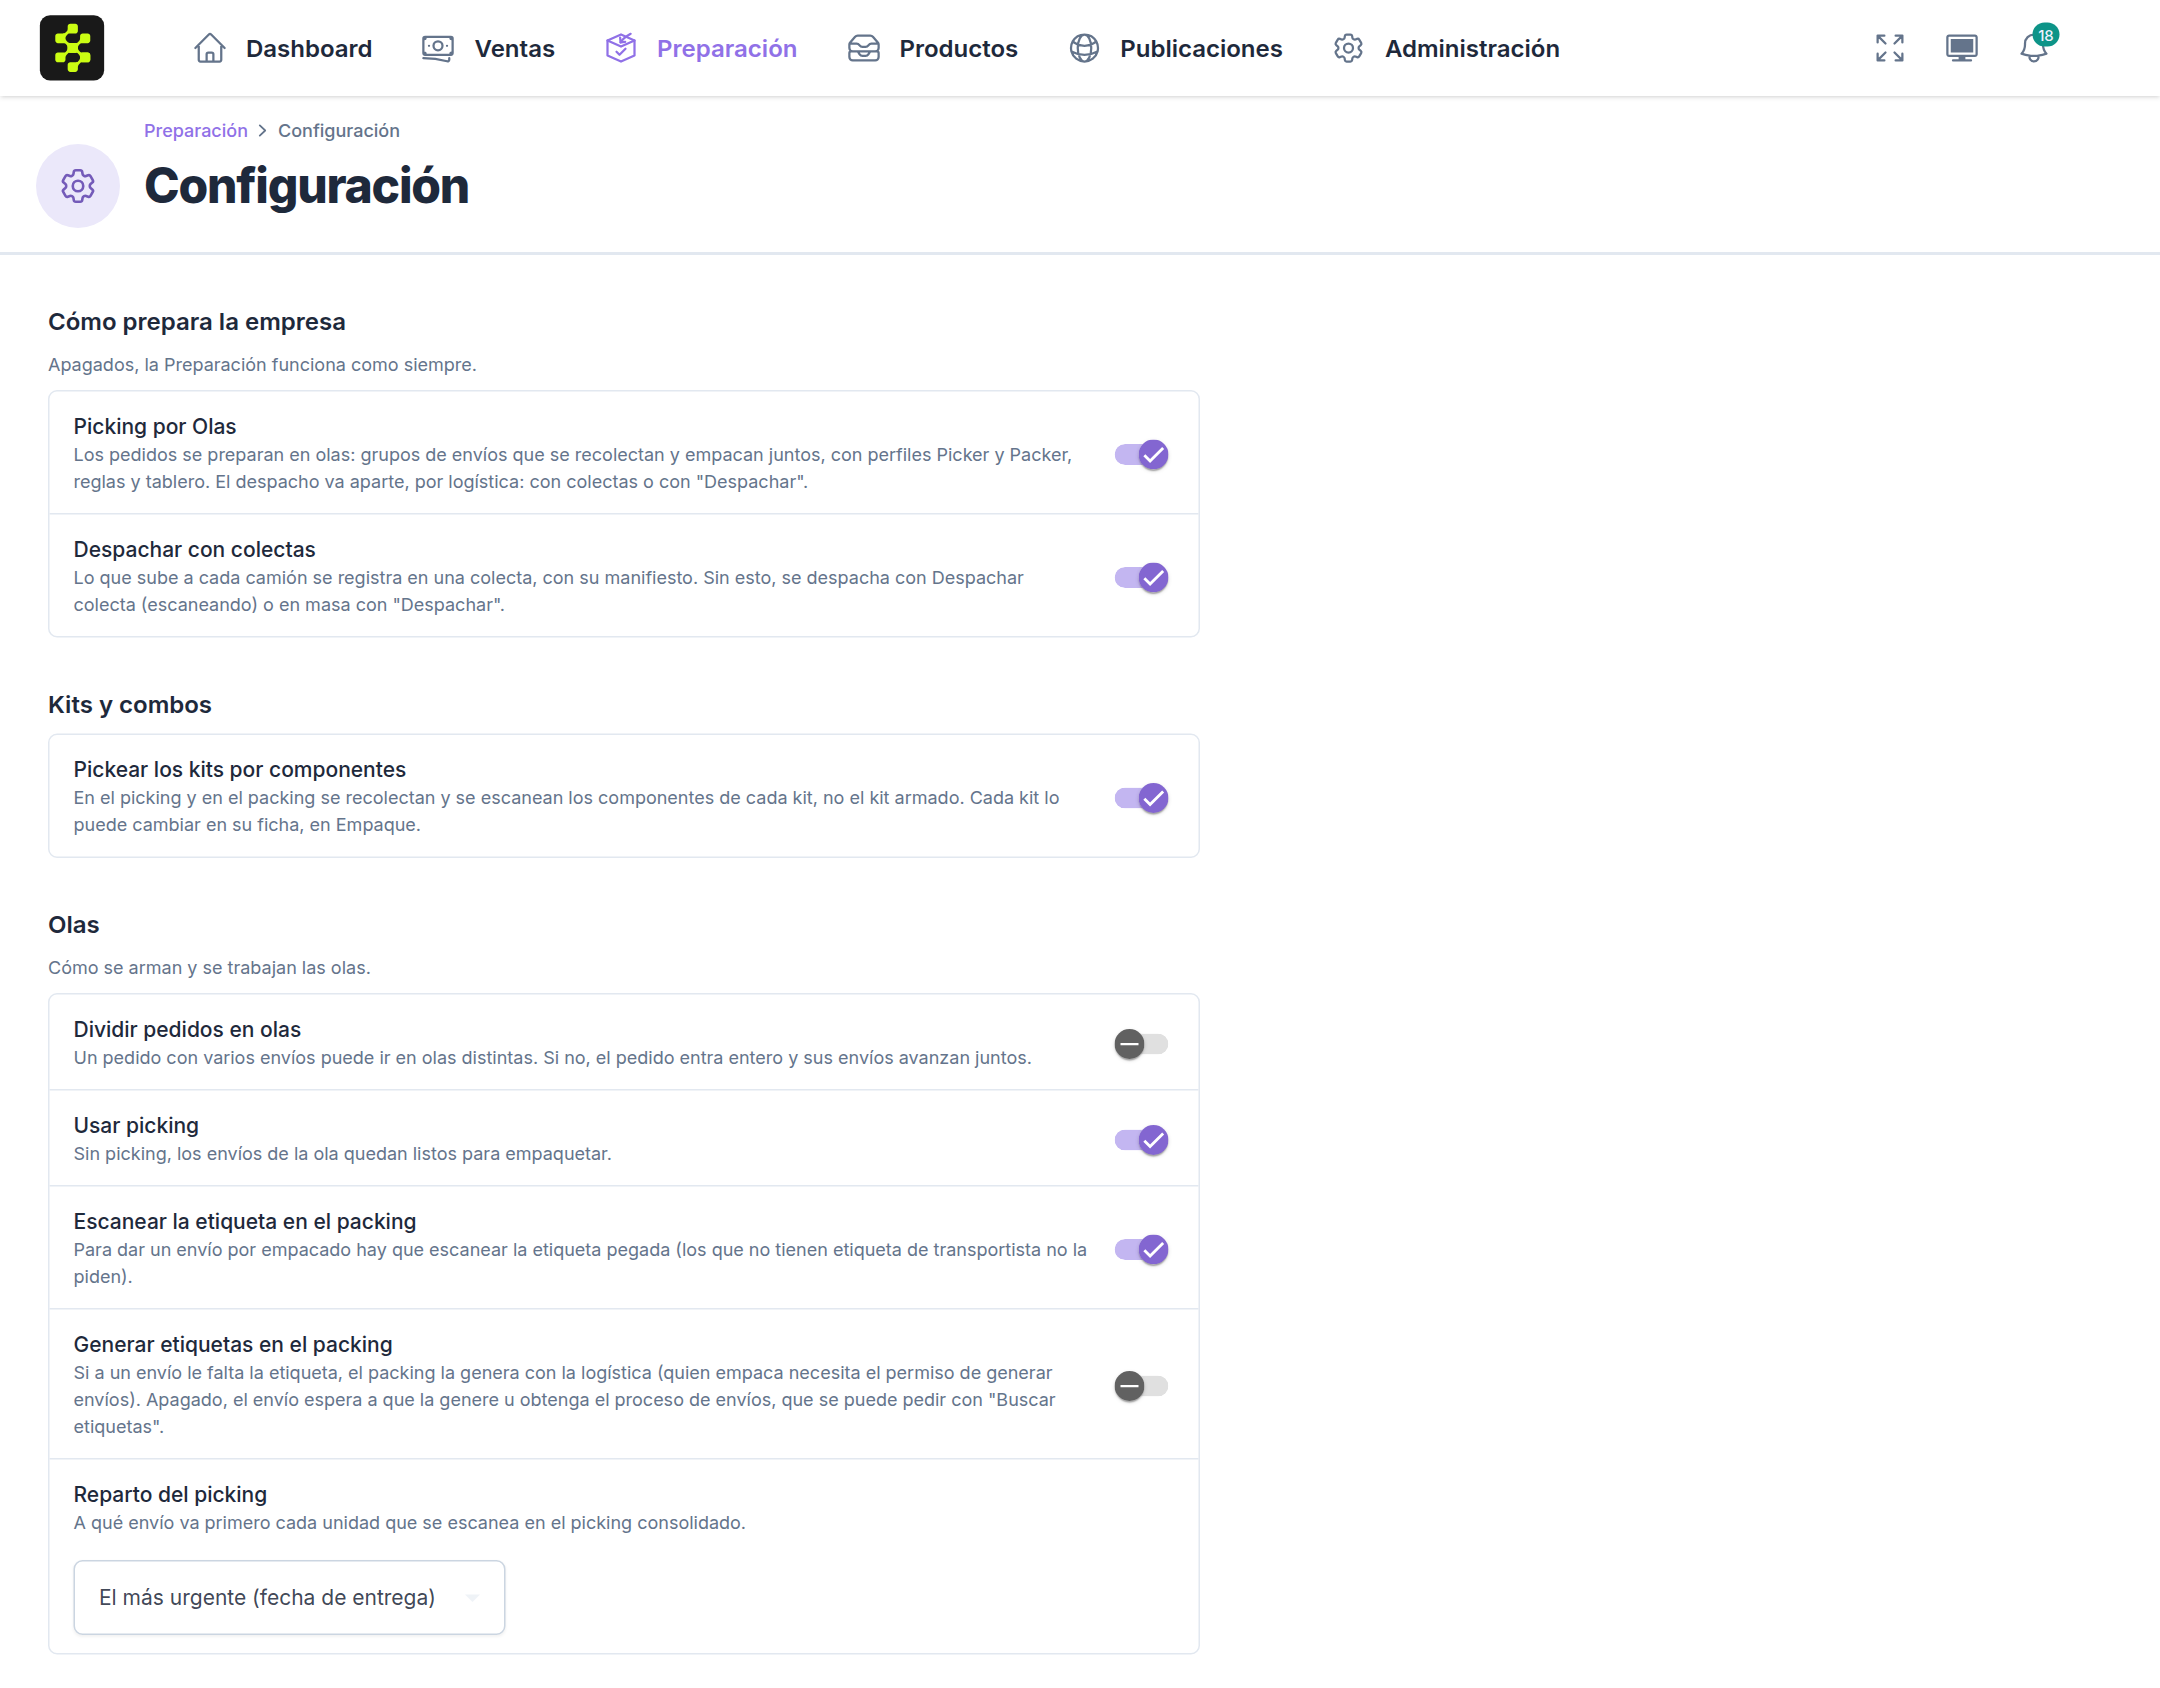Screen dimensions: 2160x1688
Task: Toggle Pickear los kits por componentes
Action: click(x=1141, y=798)
